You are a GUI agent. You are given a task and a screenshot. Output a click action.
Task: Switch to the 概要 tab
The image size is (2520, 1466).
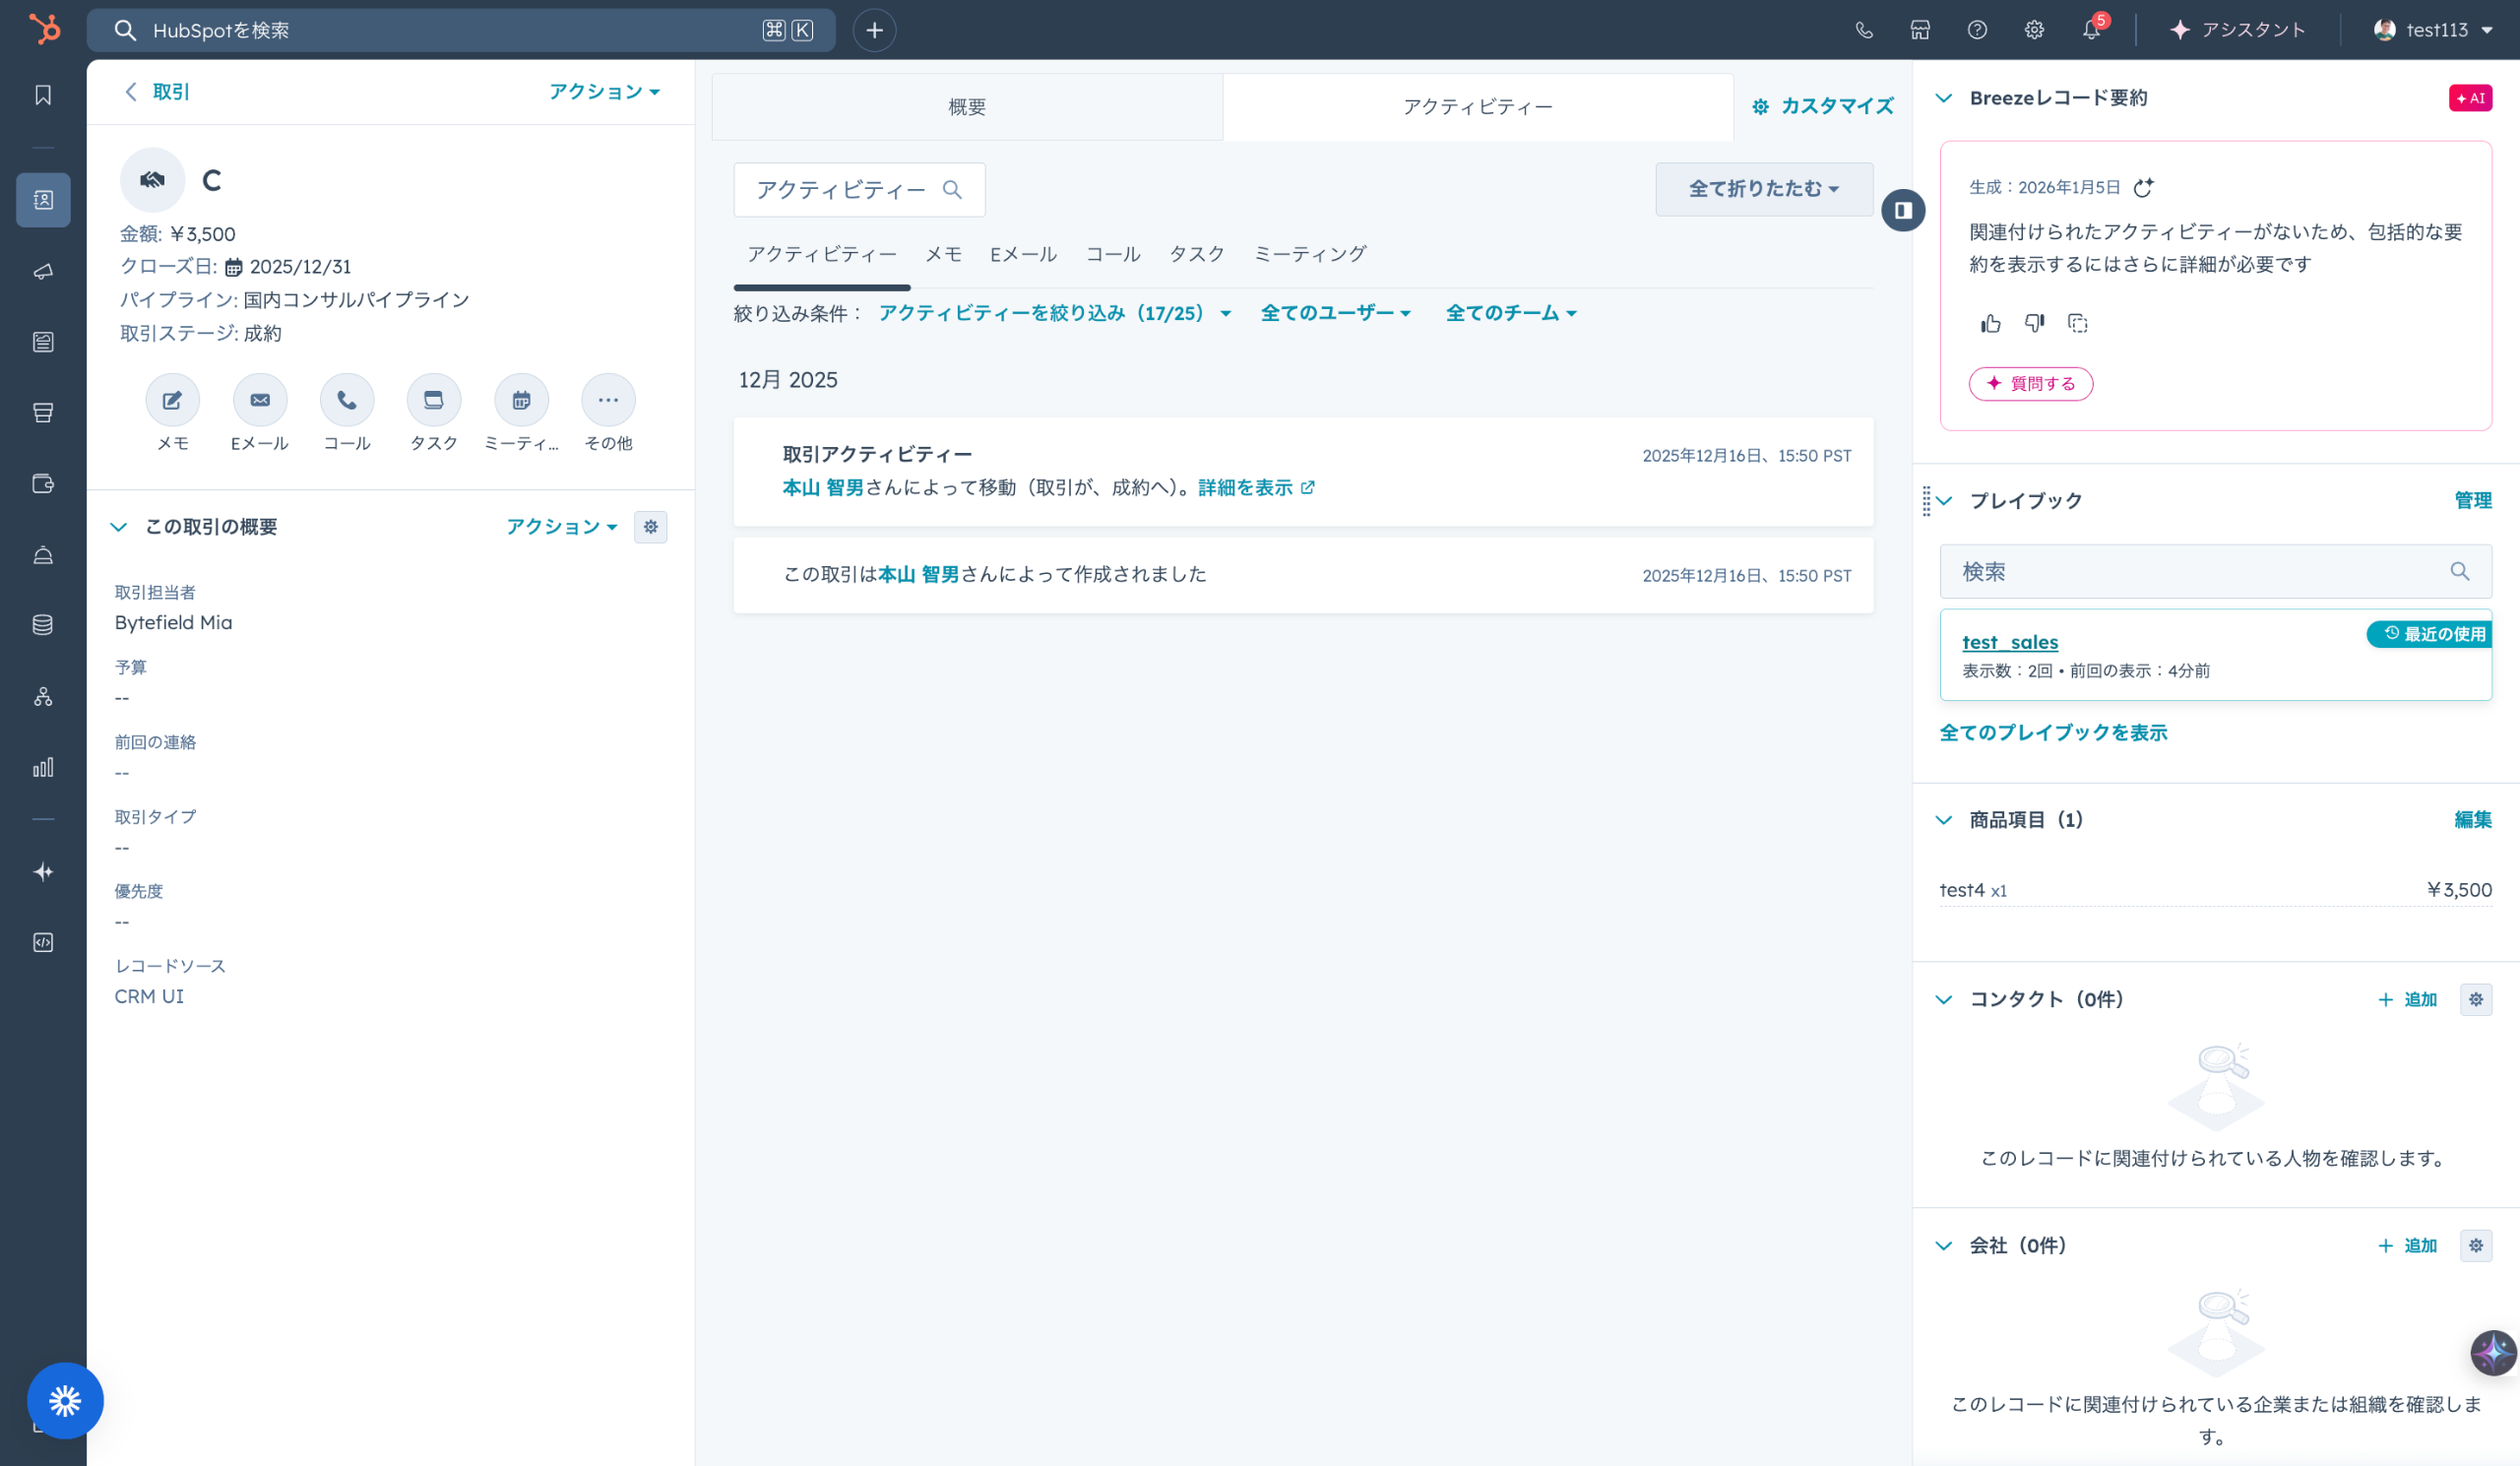[x=967, y=107]
